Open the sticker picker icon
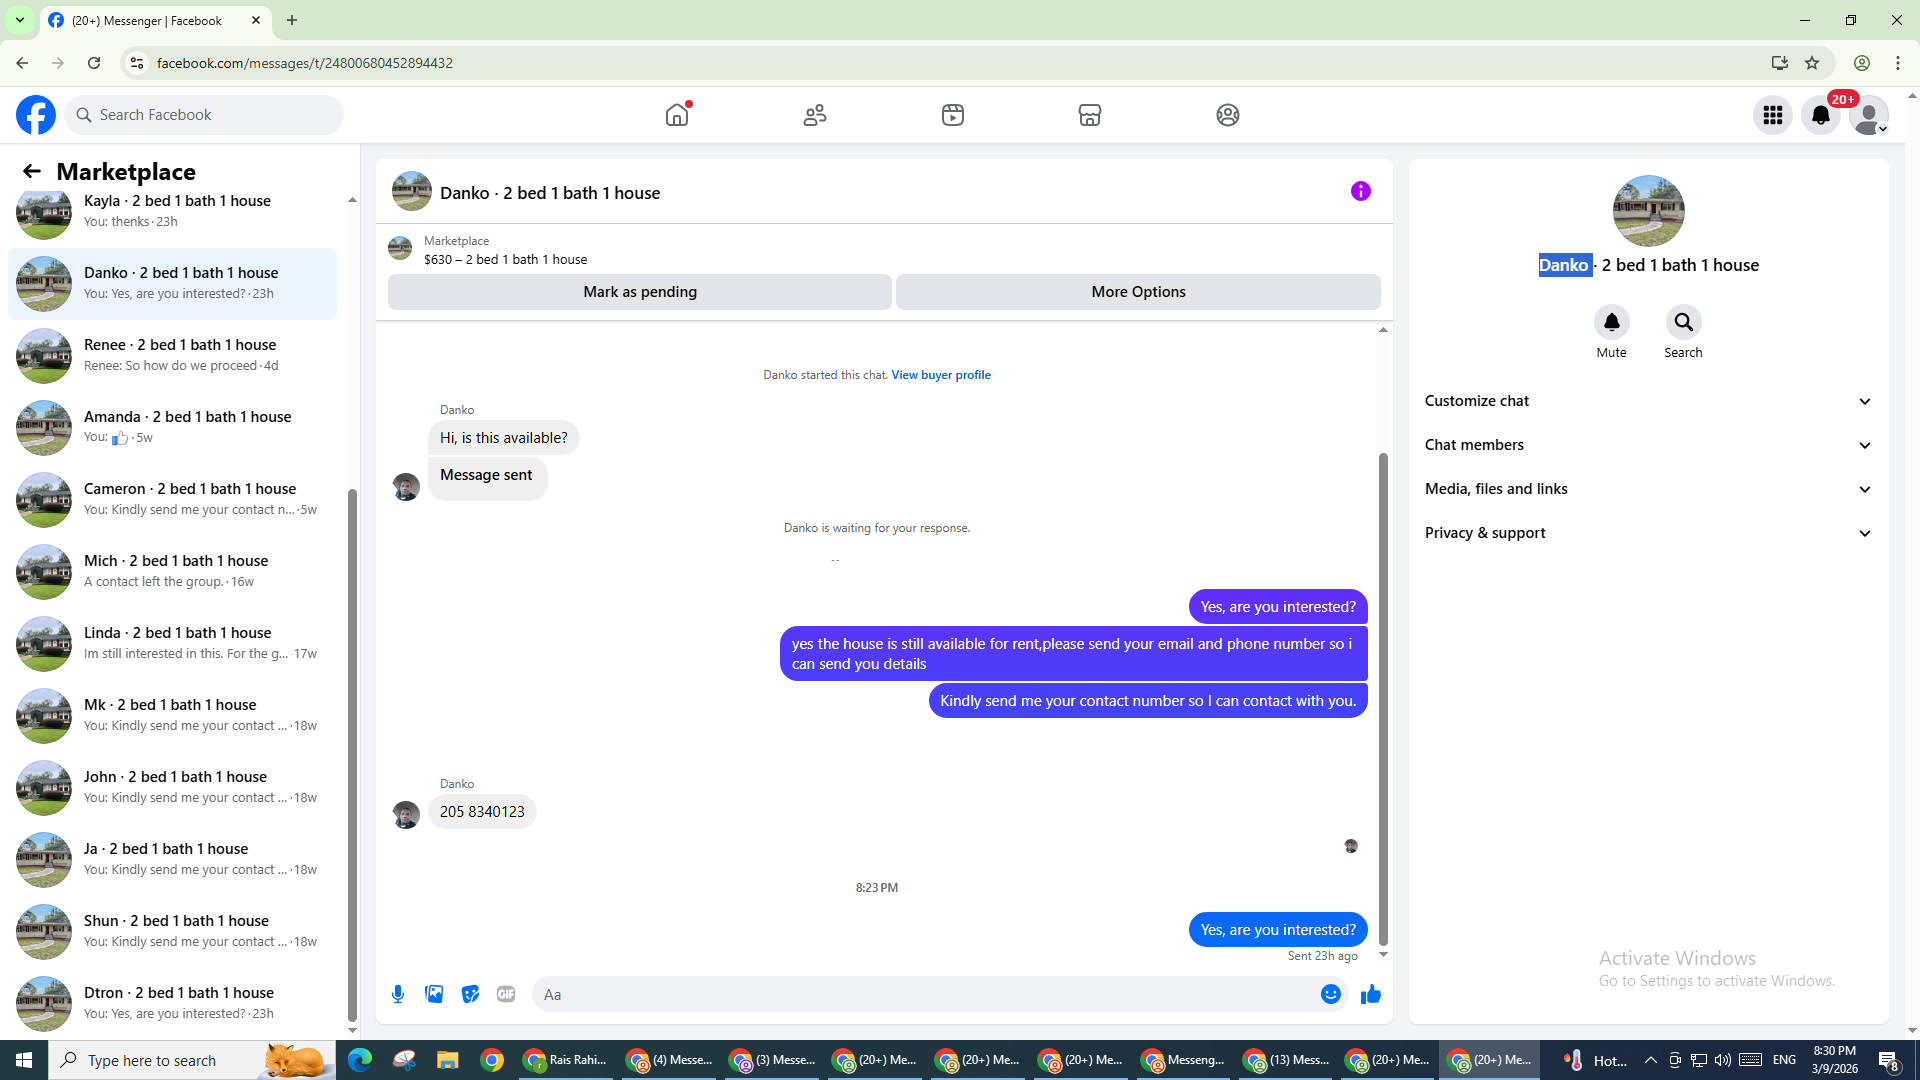Viewport: 1920px width, 1080px height. 470,994
